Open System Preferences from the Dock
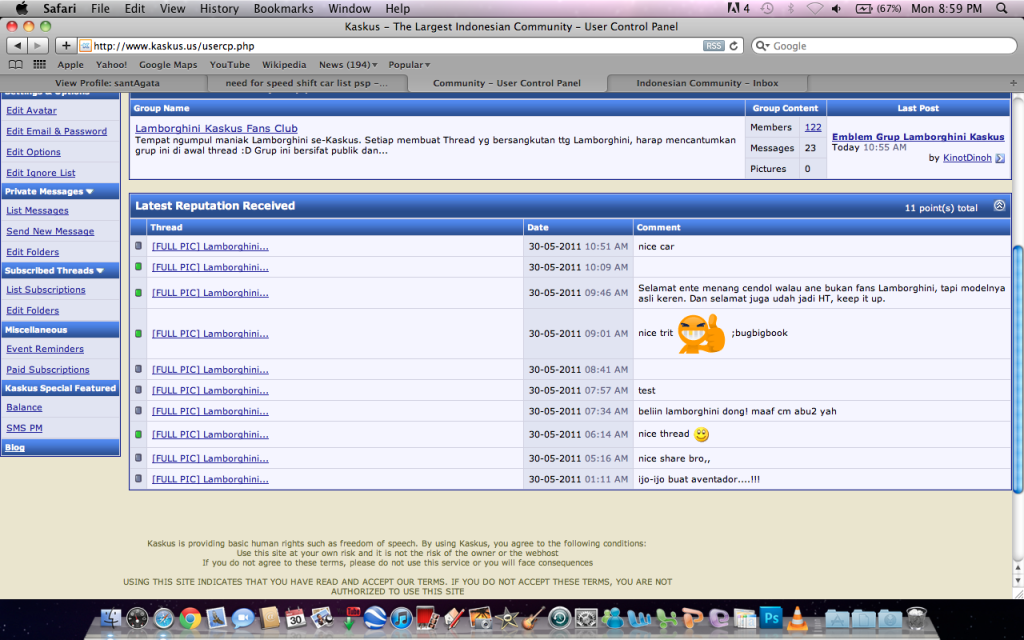Image resolution: width=1024 pixels, height=640 pixels. pyautogui.click(x=586, y=618)
